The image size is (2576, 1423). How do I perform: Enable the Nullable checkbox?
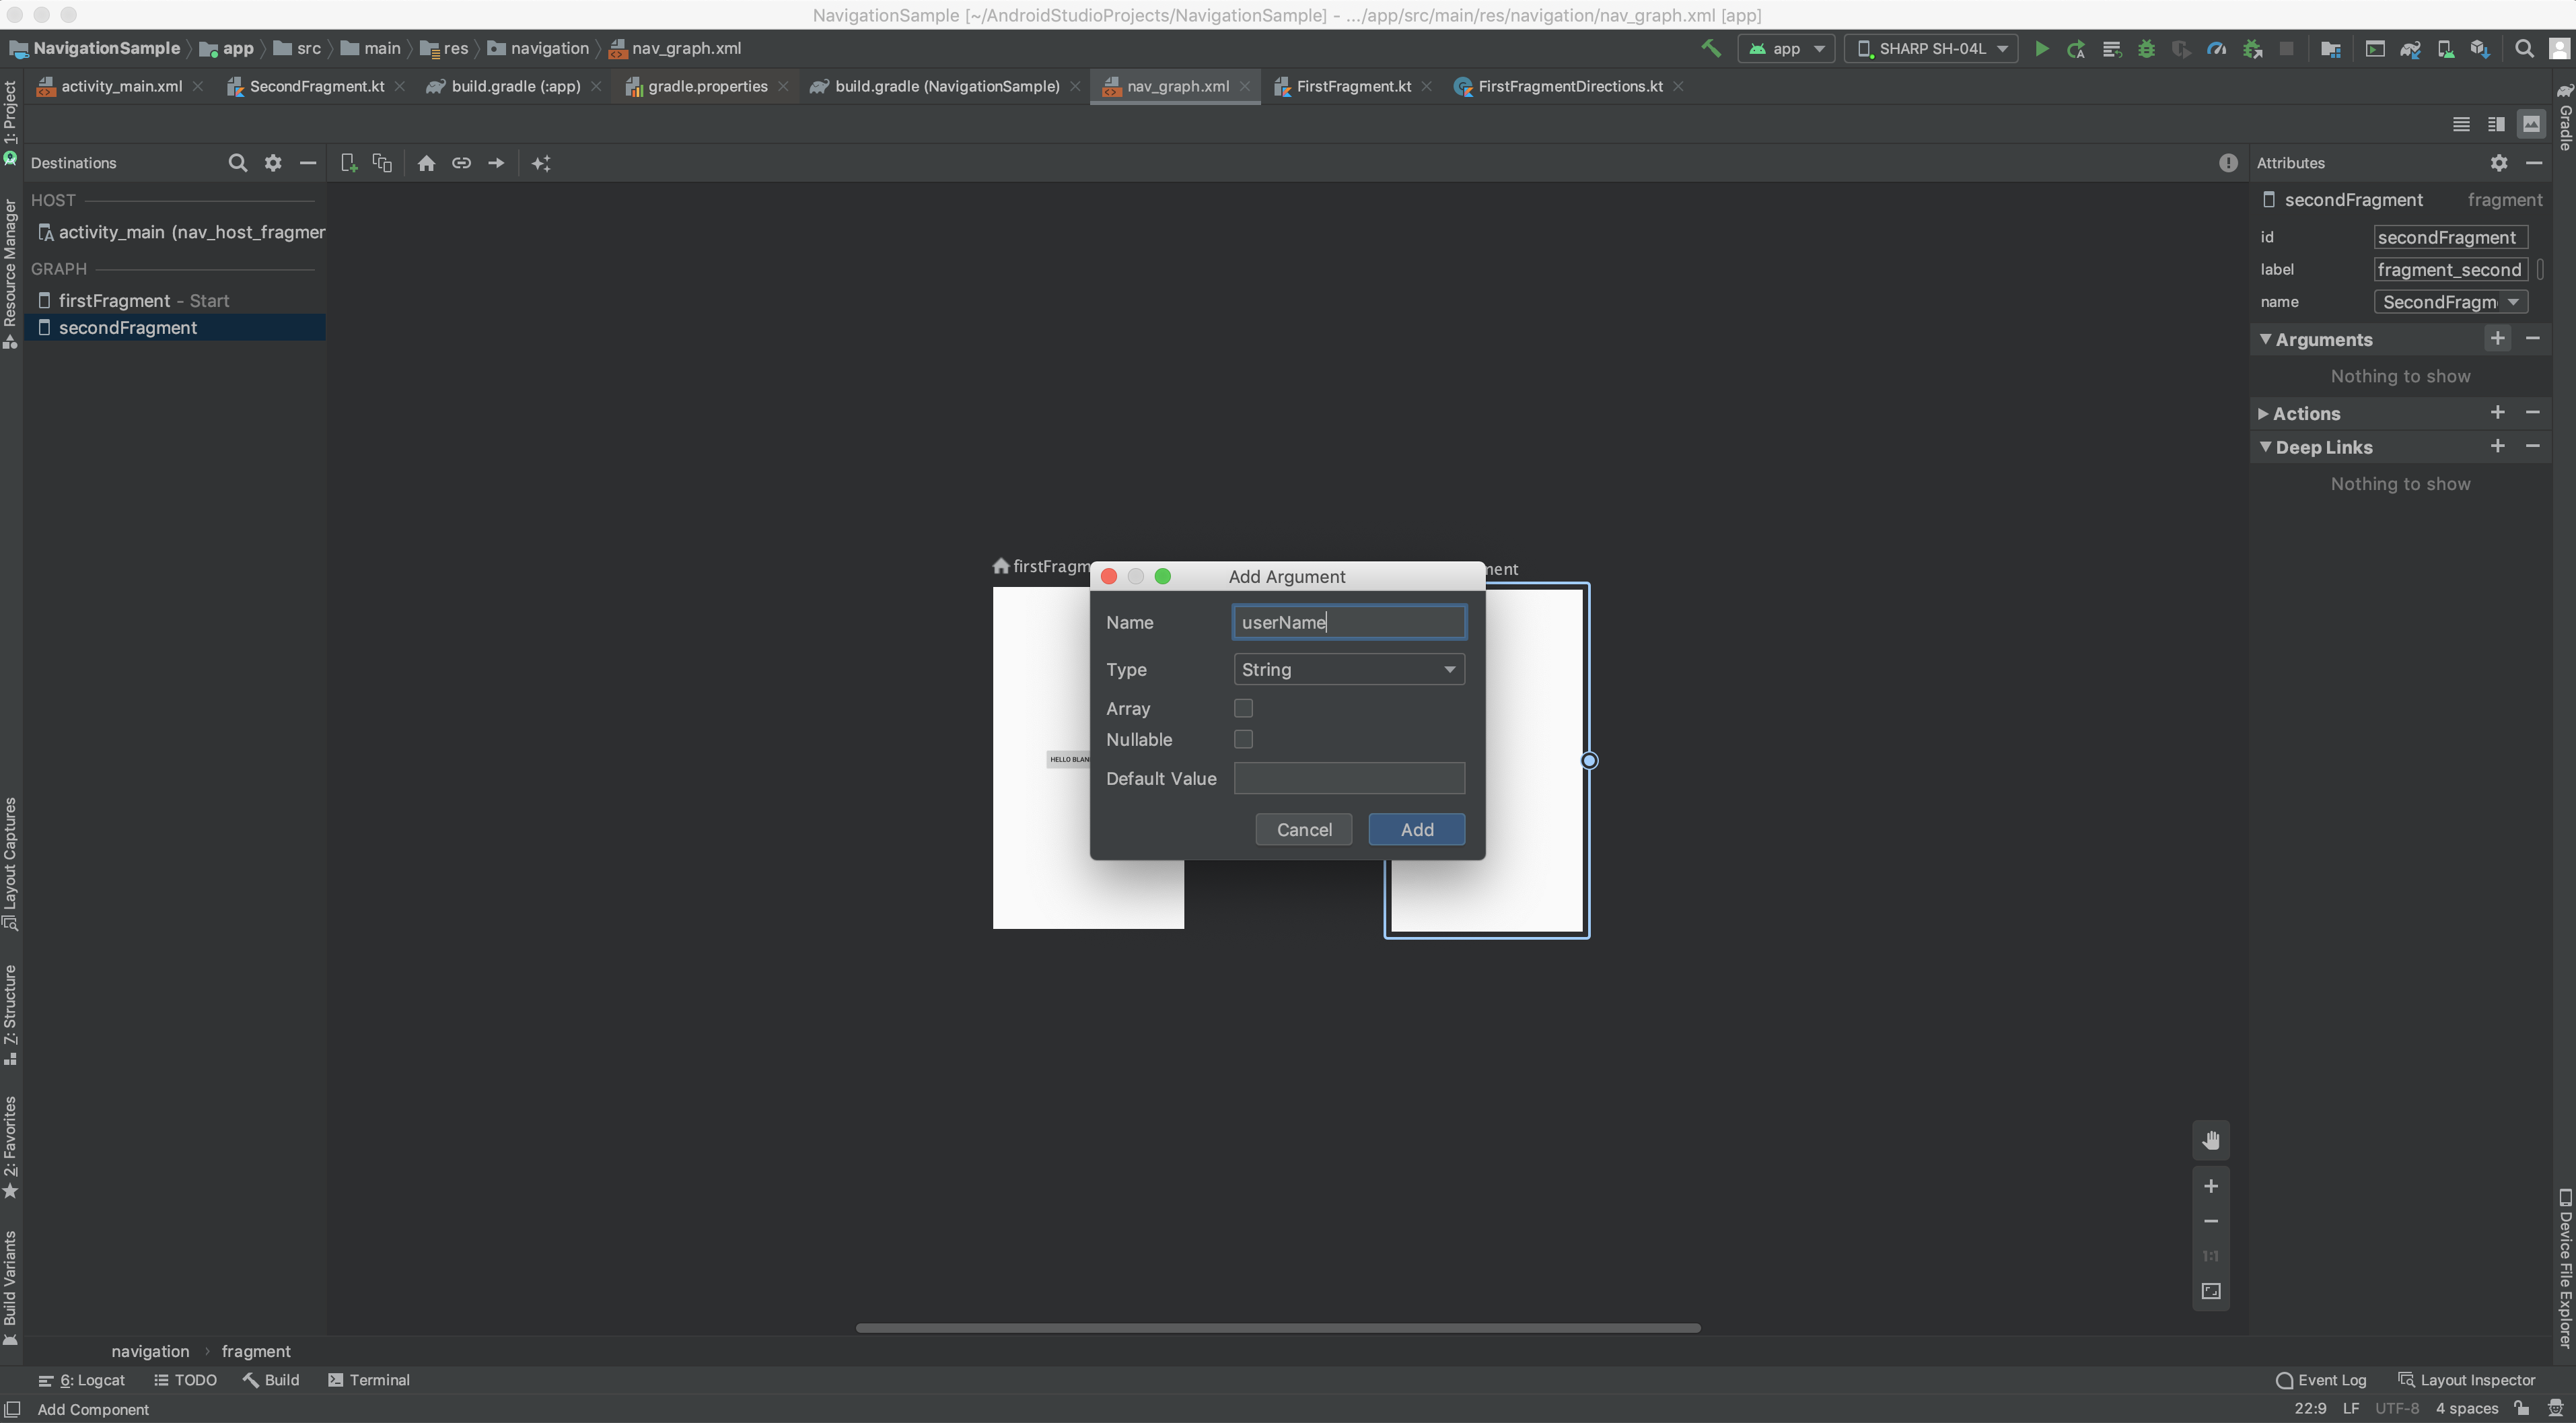click(1243, 739)
